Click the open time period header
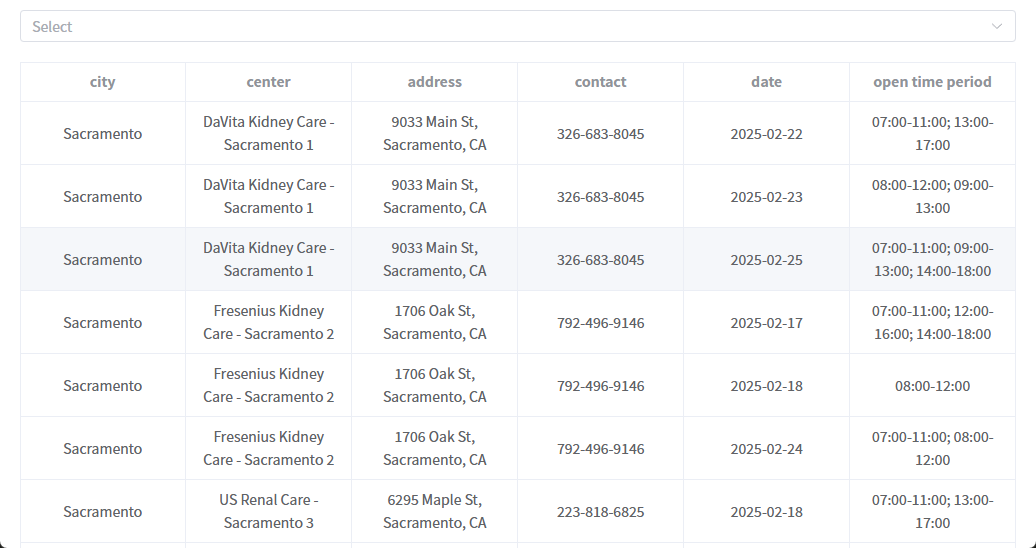The height and width of the screenshot is (548, 1036). pos(932,82)
